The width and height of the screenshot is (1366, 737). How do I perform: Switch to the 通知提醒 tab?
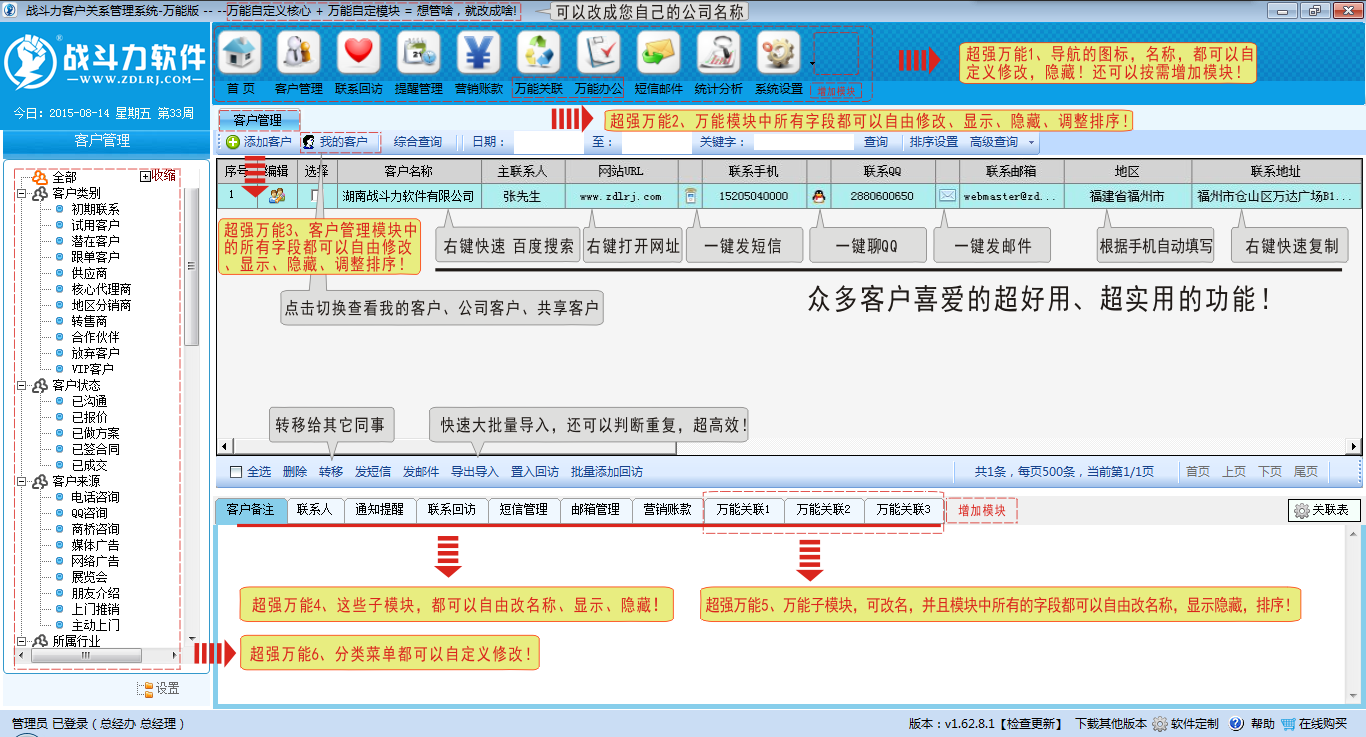(380, 510)
